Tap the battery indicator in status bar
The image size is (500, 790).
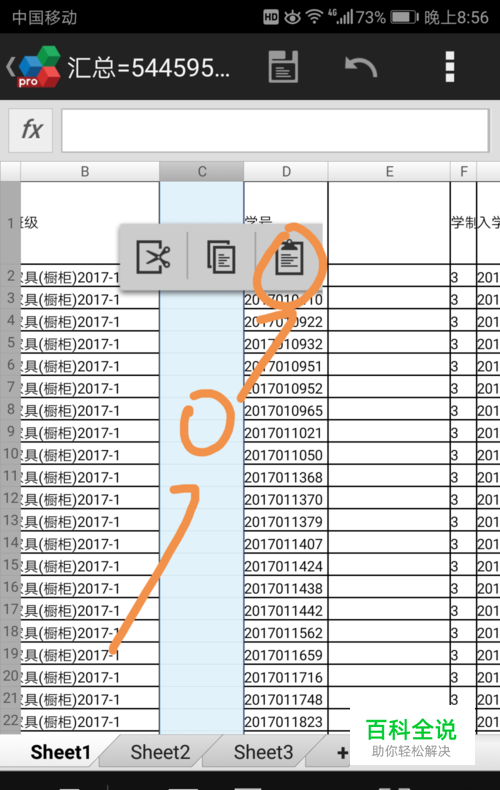[405, 17]
